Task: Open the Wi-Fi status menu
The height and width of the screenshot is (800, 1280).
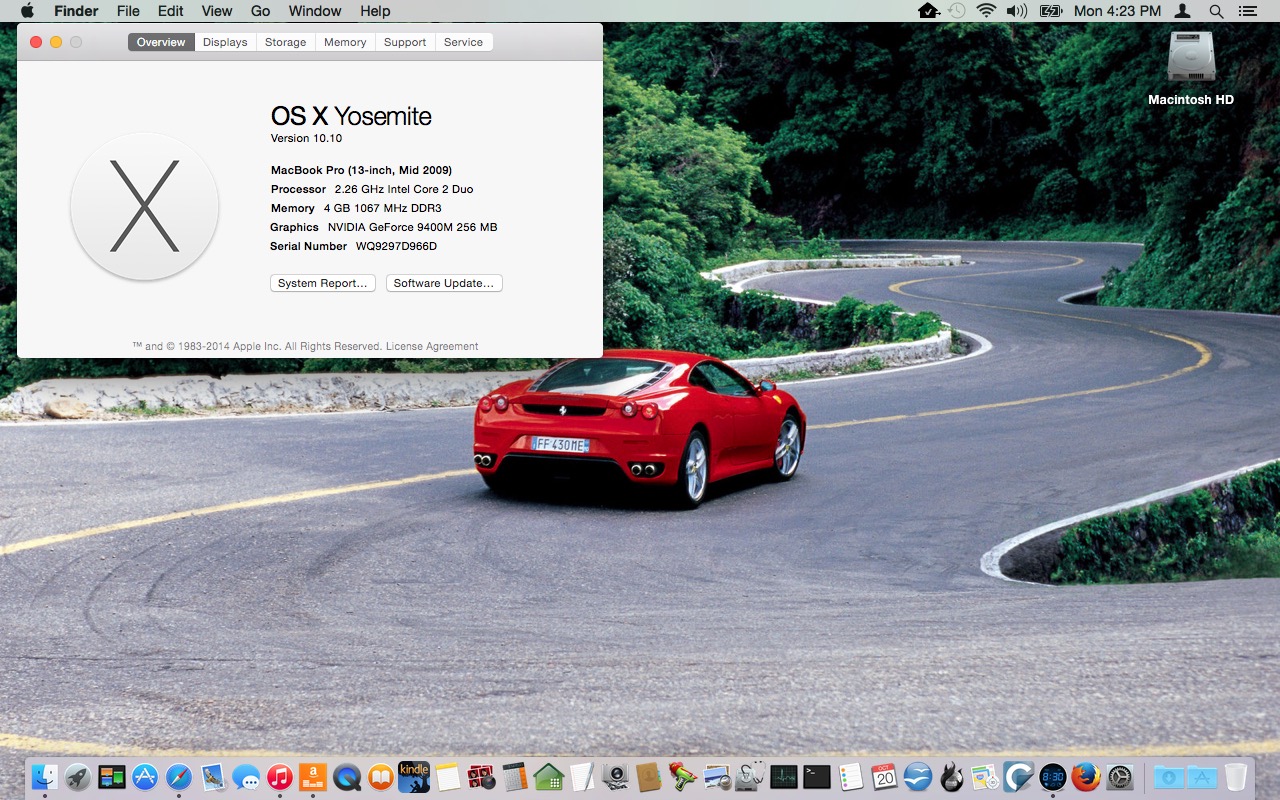Action: pyautogui.click(x=986, y=11)
